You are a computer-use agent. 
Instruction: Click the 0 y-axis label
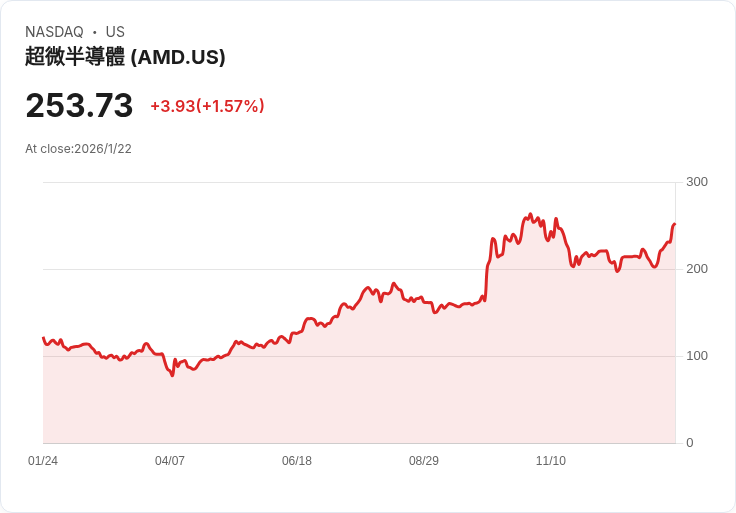coord(689,443)
